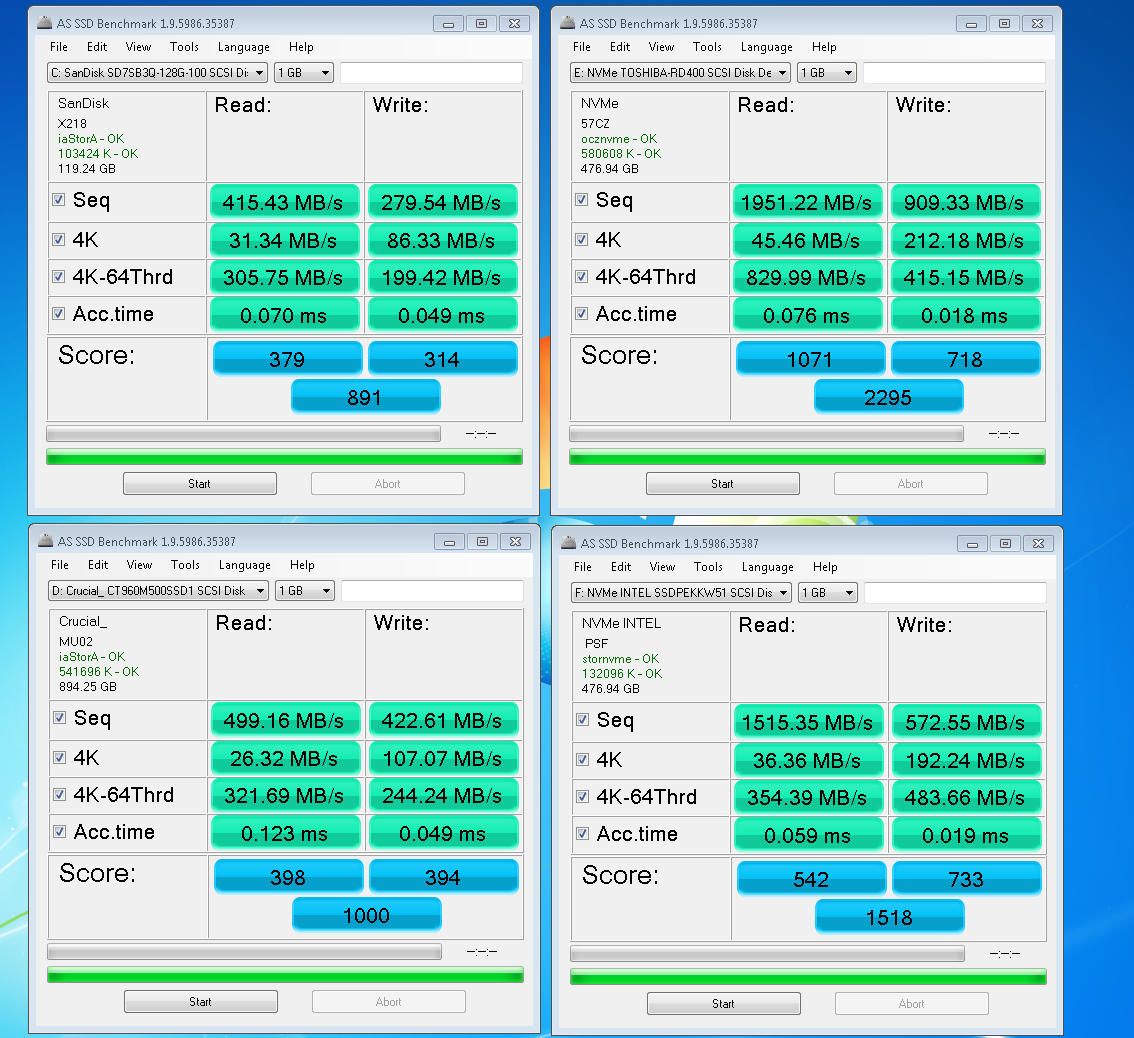This screenshot has width=1134, height=1038.
Task: Click green progress bar in INTEL window
Action: point(808,977)
